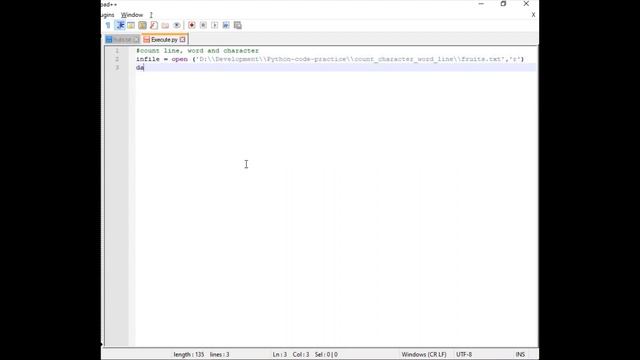
Task: Click line number 3 in margin
Action: pyautogui.click(x=117, y=68)
